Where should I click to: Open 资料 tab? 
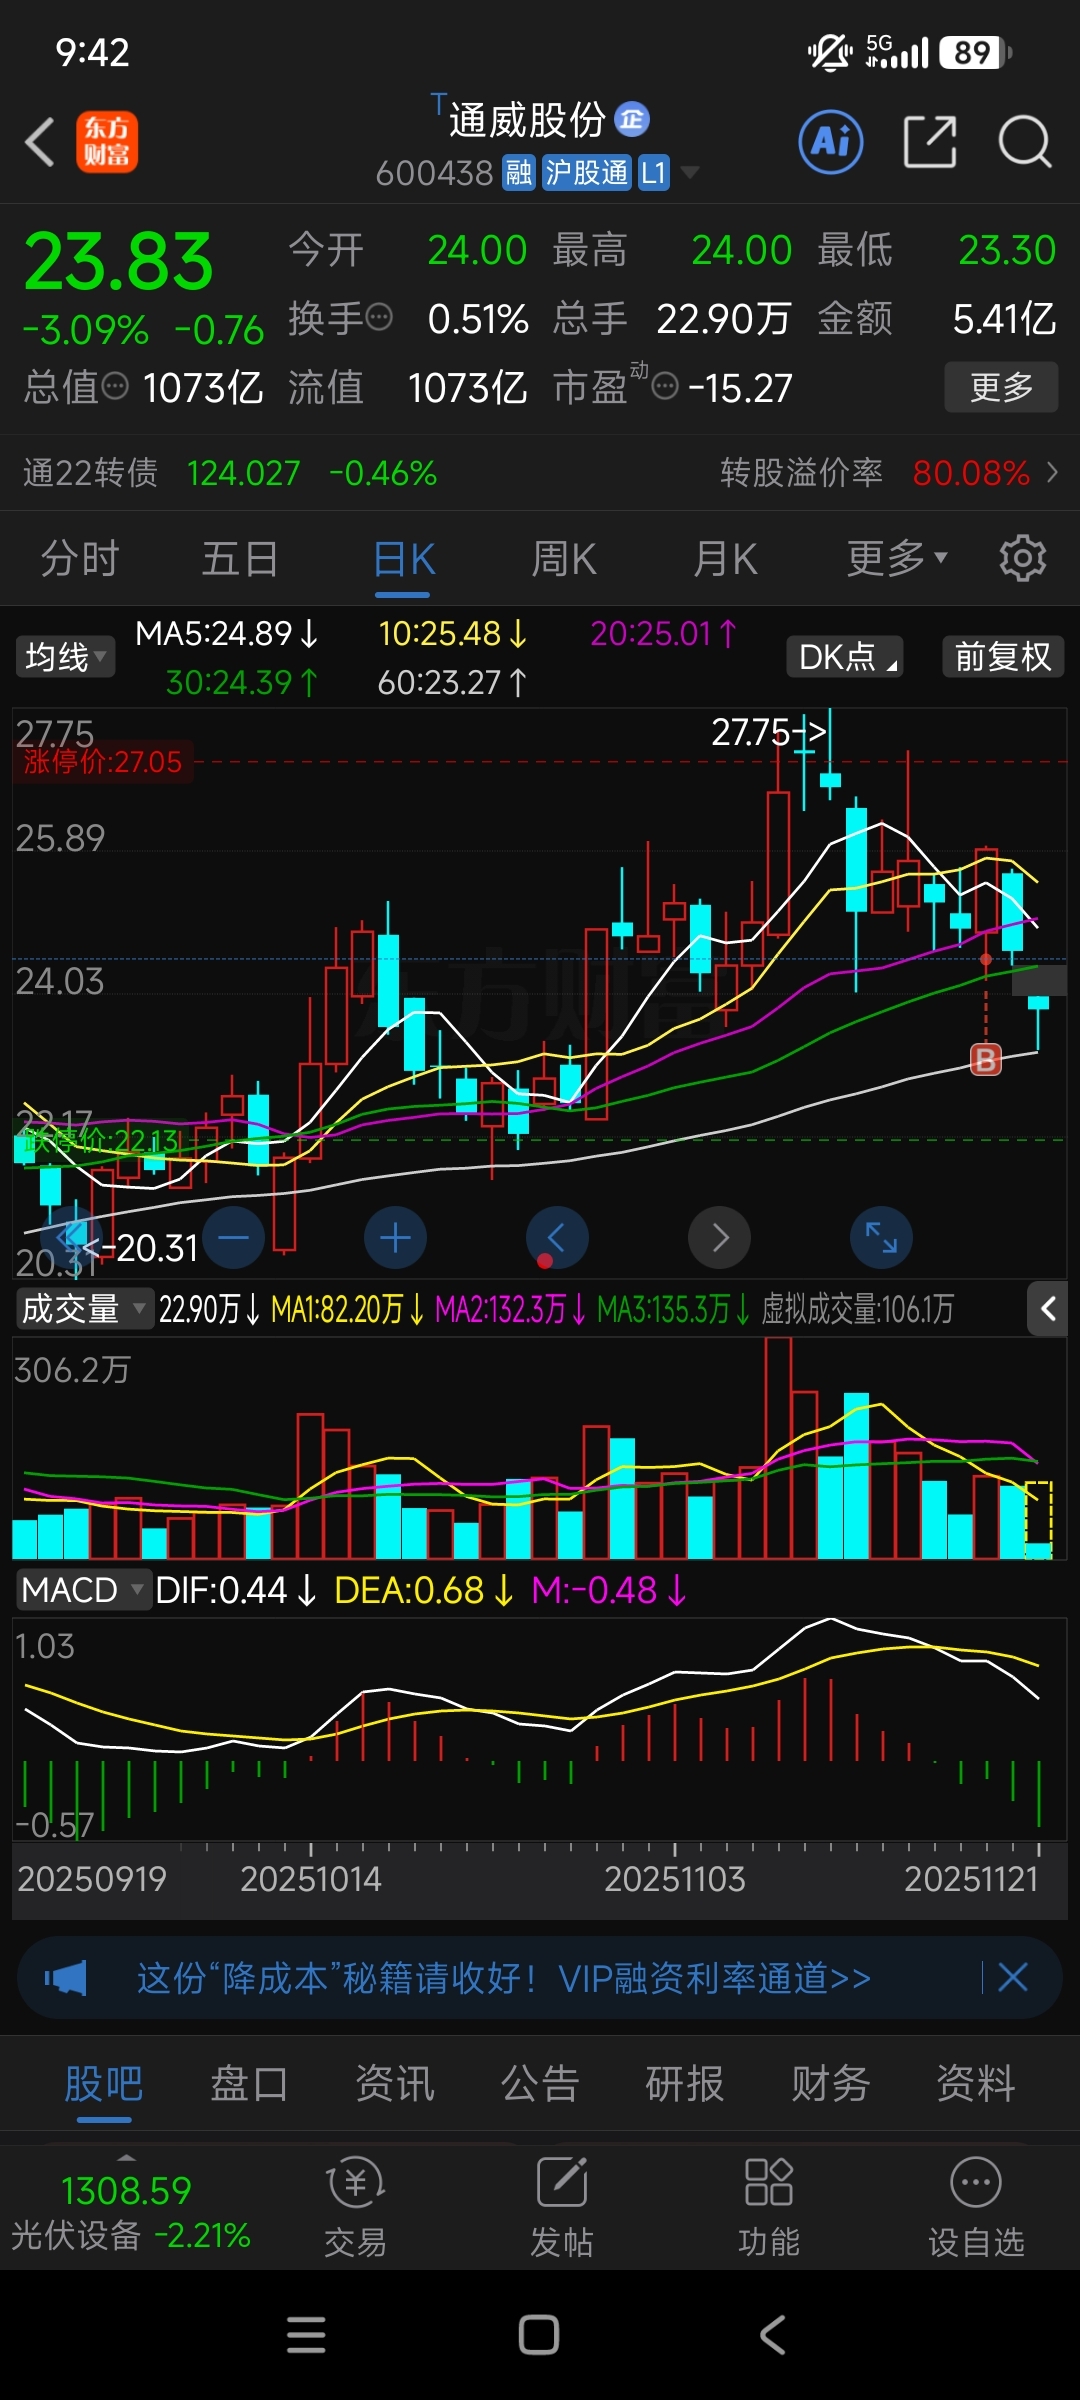click(976, 2084)
